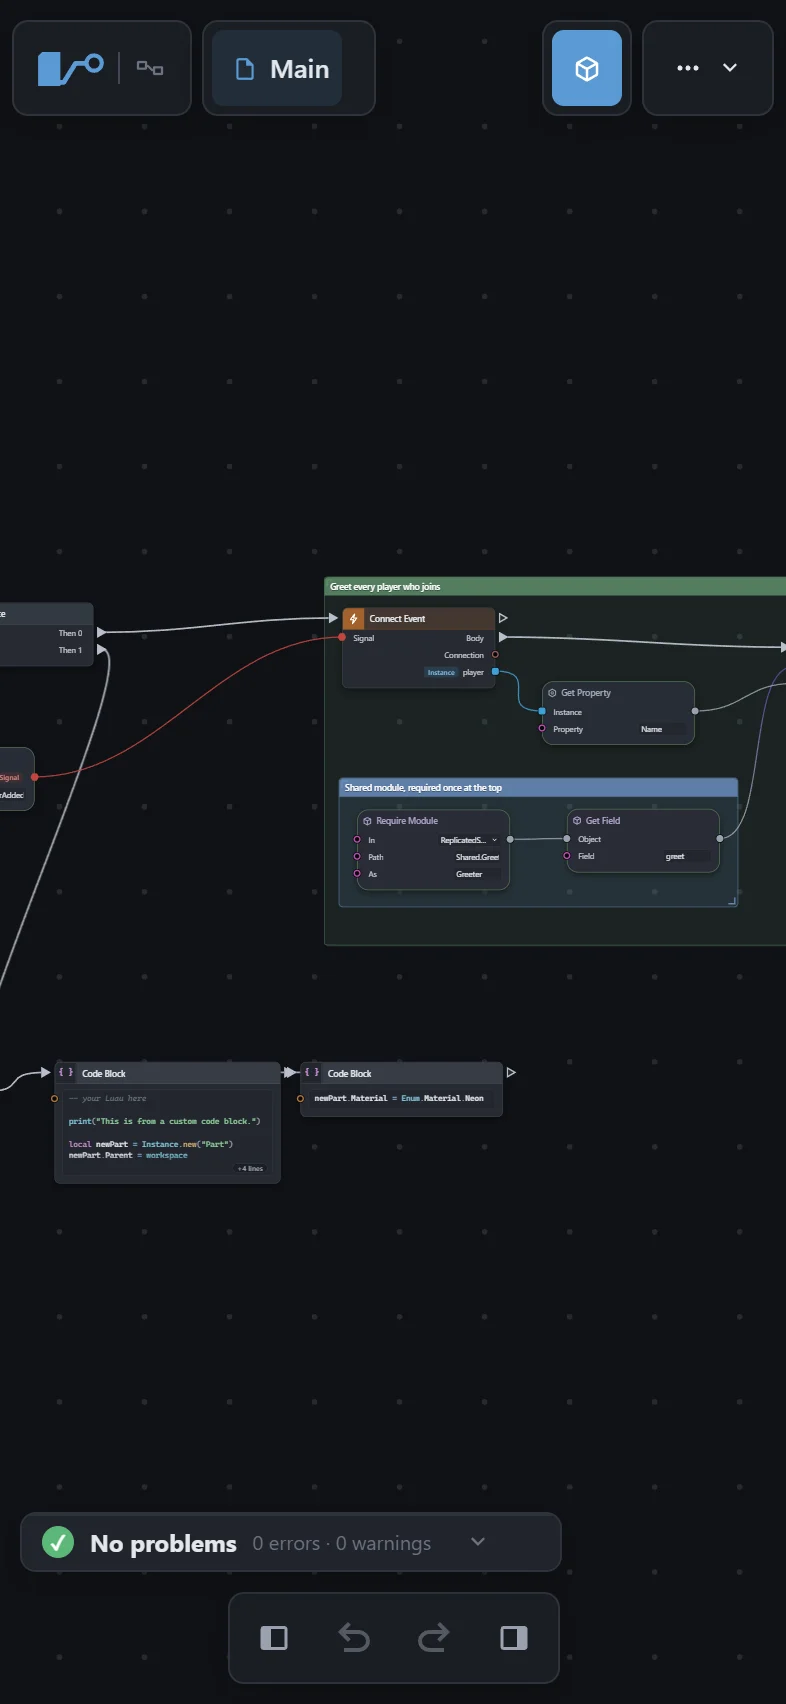
Task: Click the braces icon of the Neon Code Block
Action: 312,1072
